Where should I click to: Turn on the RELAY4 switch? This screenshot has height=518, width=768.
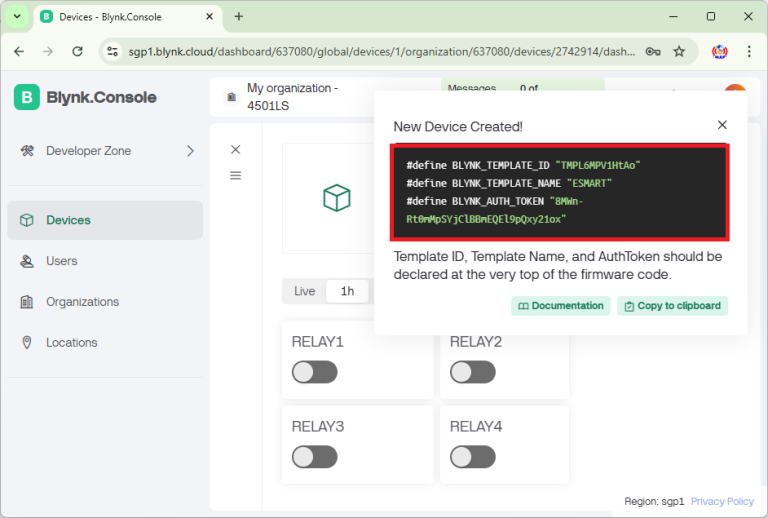point(472,457)
